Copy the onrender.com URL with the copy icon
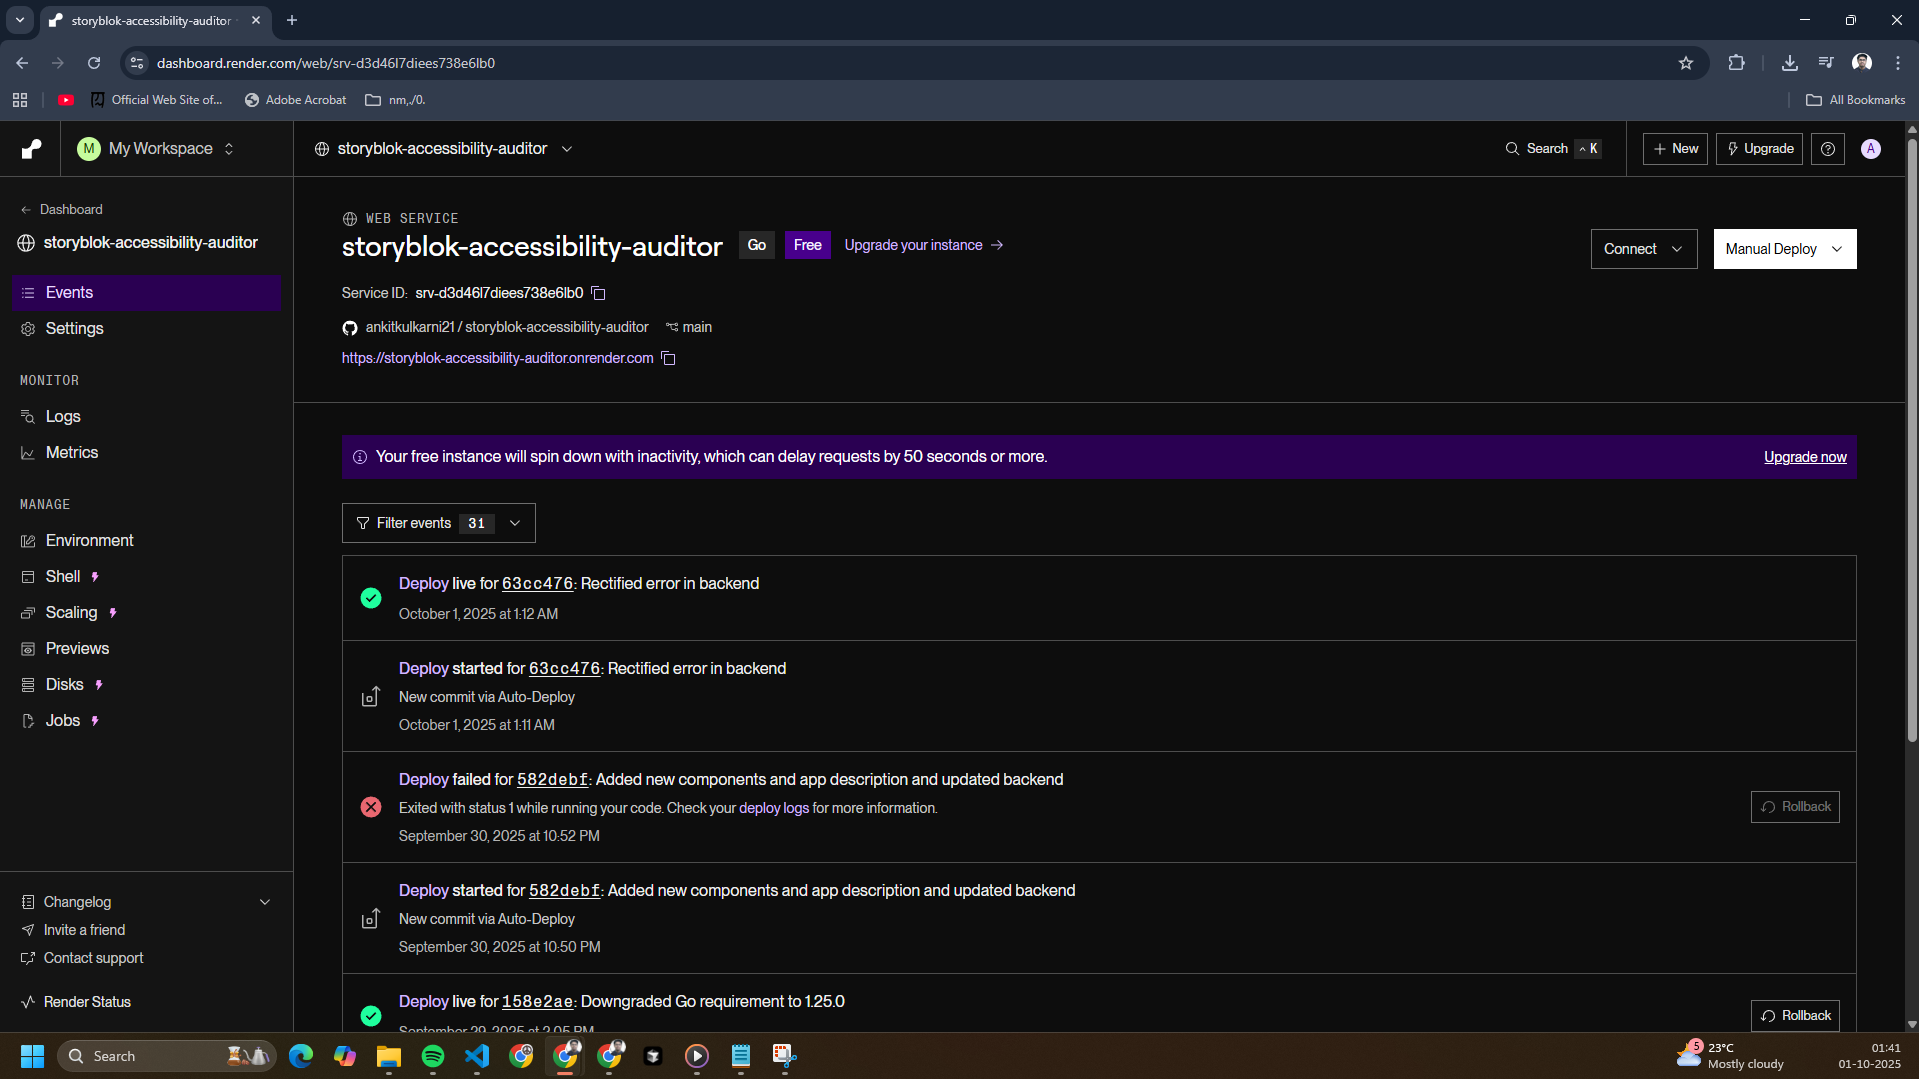 (668, 358)
